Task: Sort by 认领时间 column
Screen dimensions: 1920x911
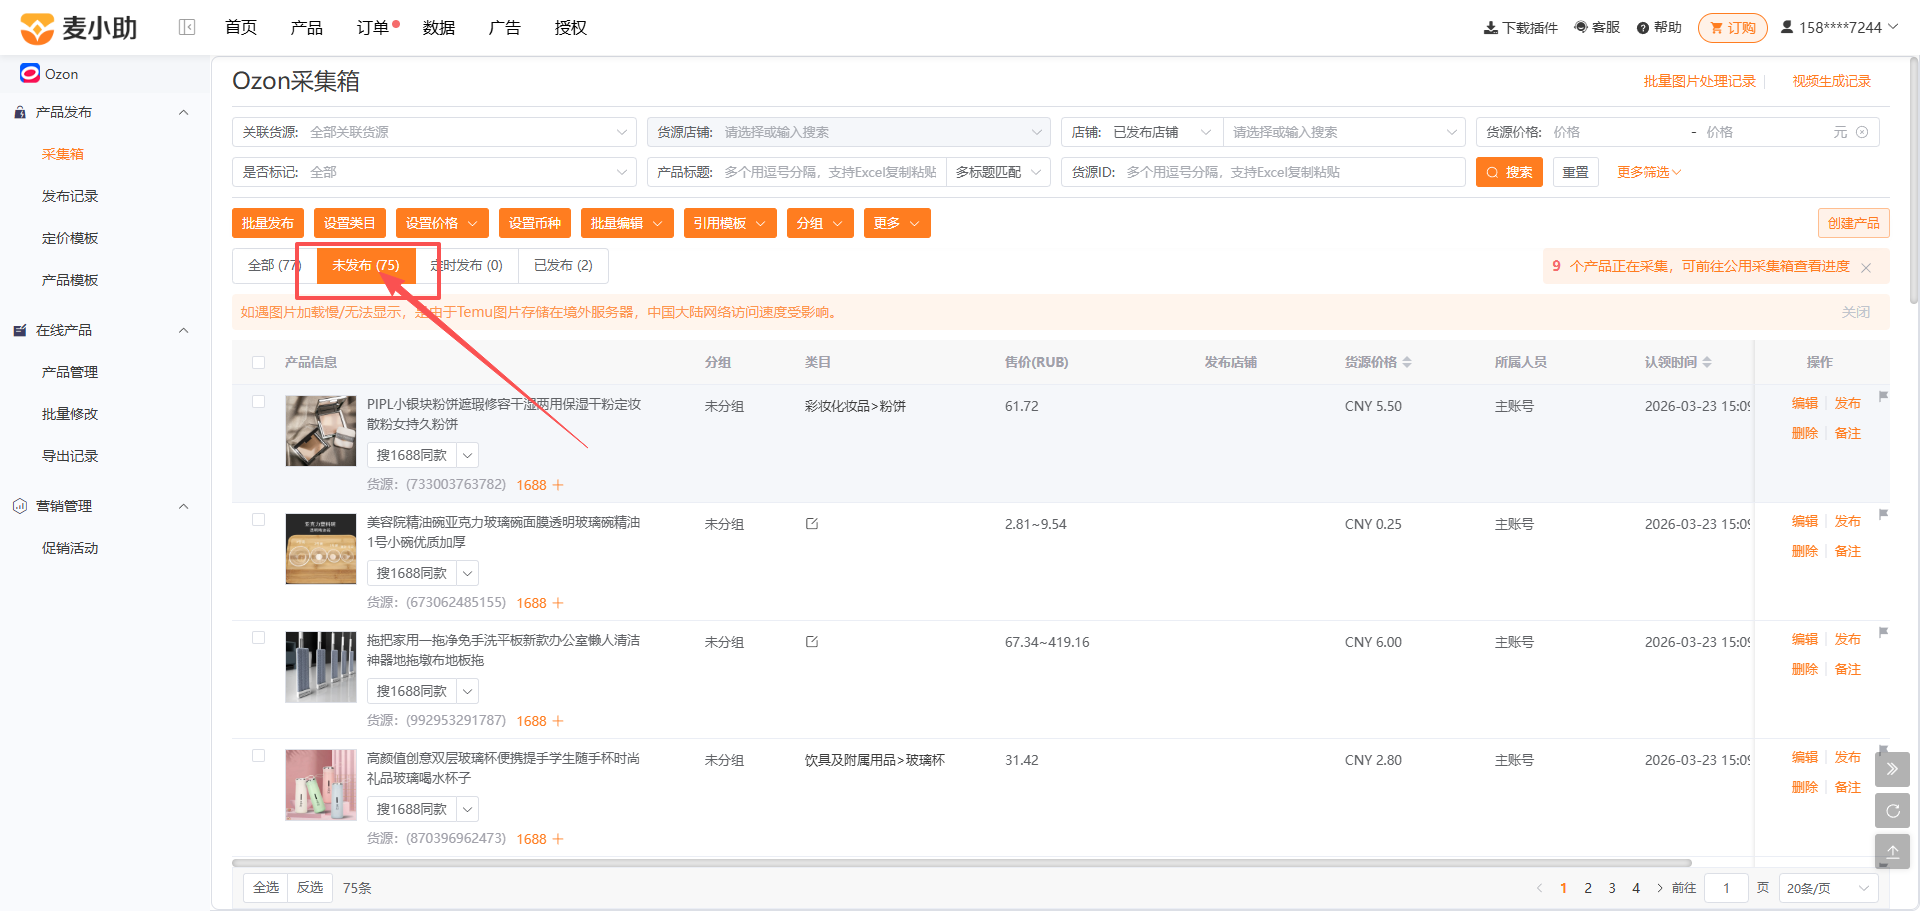Action: 1707,362
